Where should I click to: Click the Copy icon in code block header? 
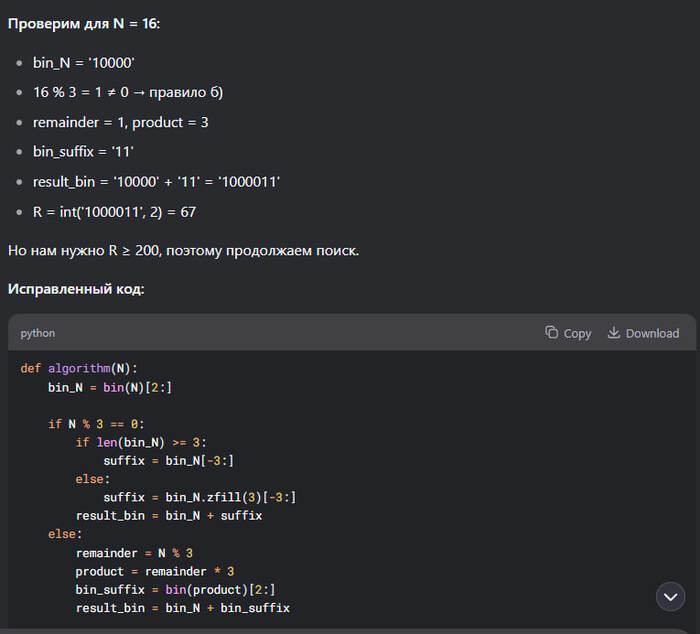click(551, 333)
